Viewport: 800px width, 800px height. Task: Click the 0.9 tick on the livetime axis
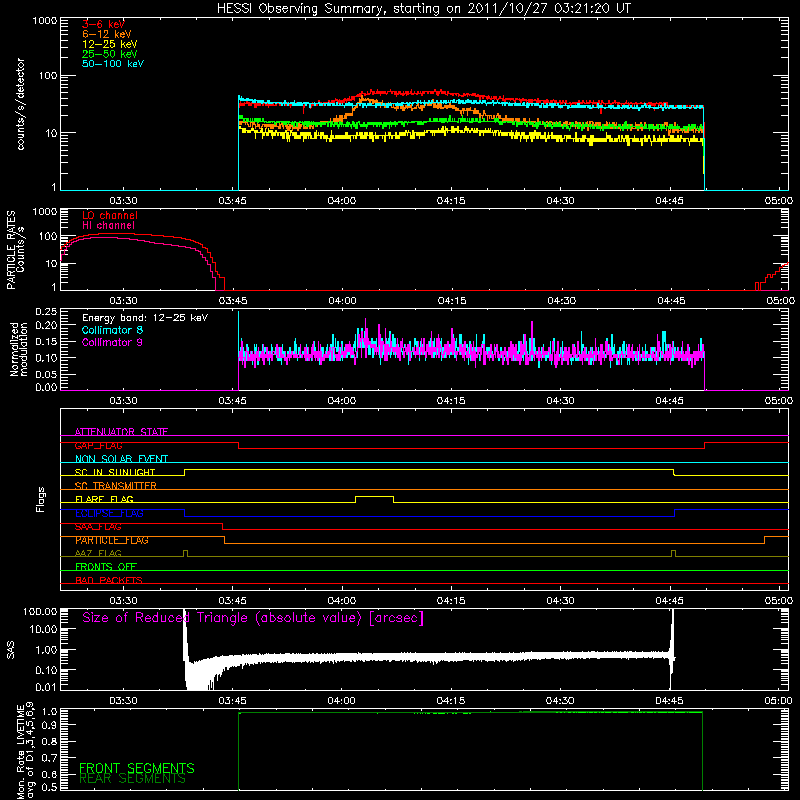(51, 724)
